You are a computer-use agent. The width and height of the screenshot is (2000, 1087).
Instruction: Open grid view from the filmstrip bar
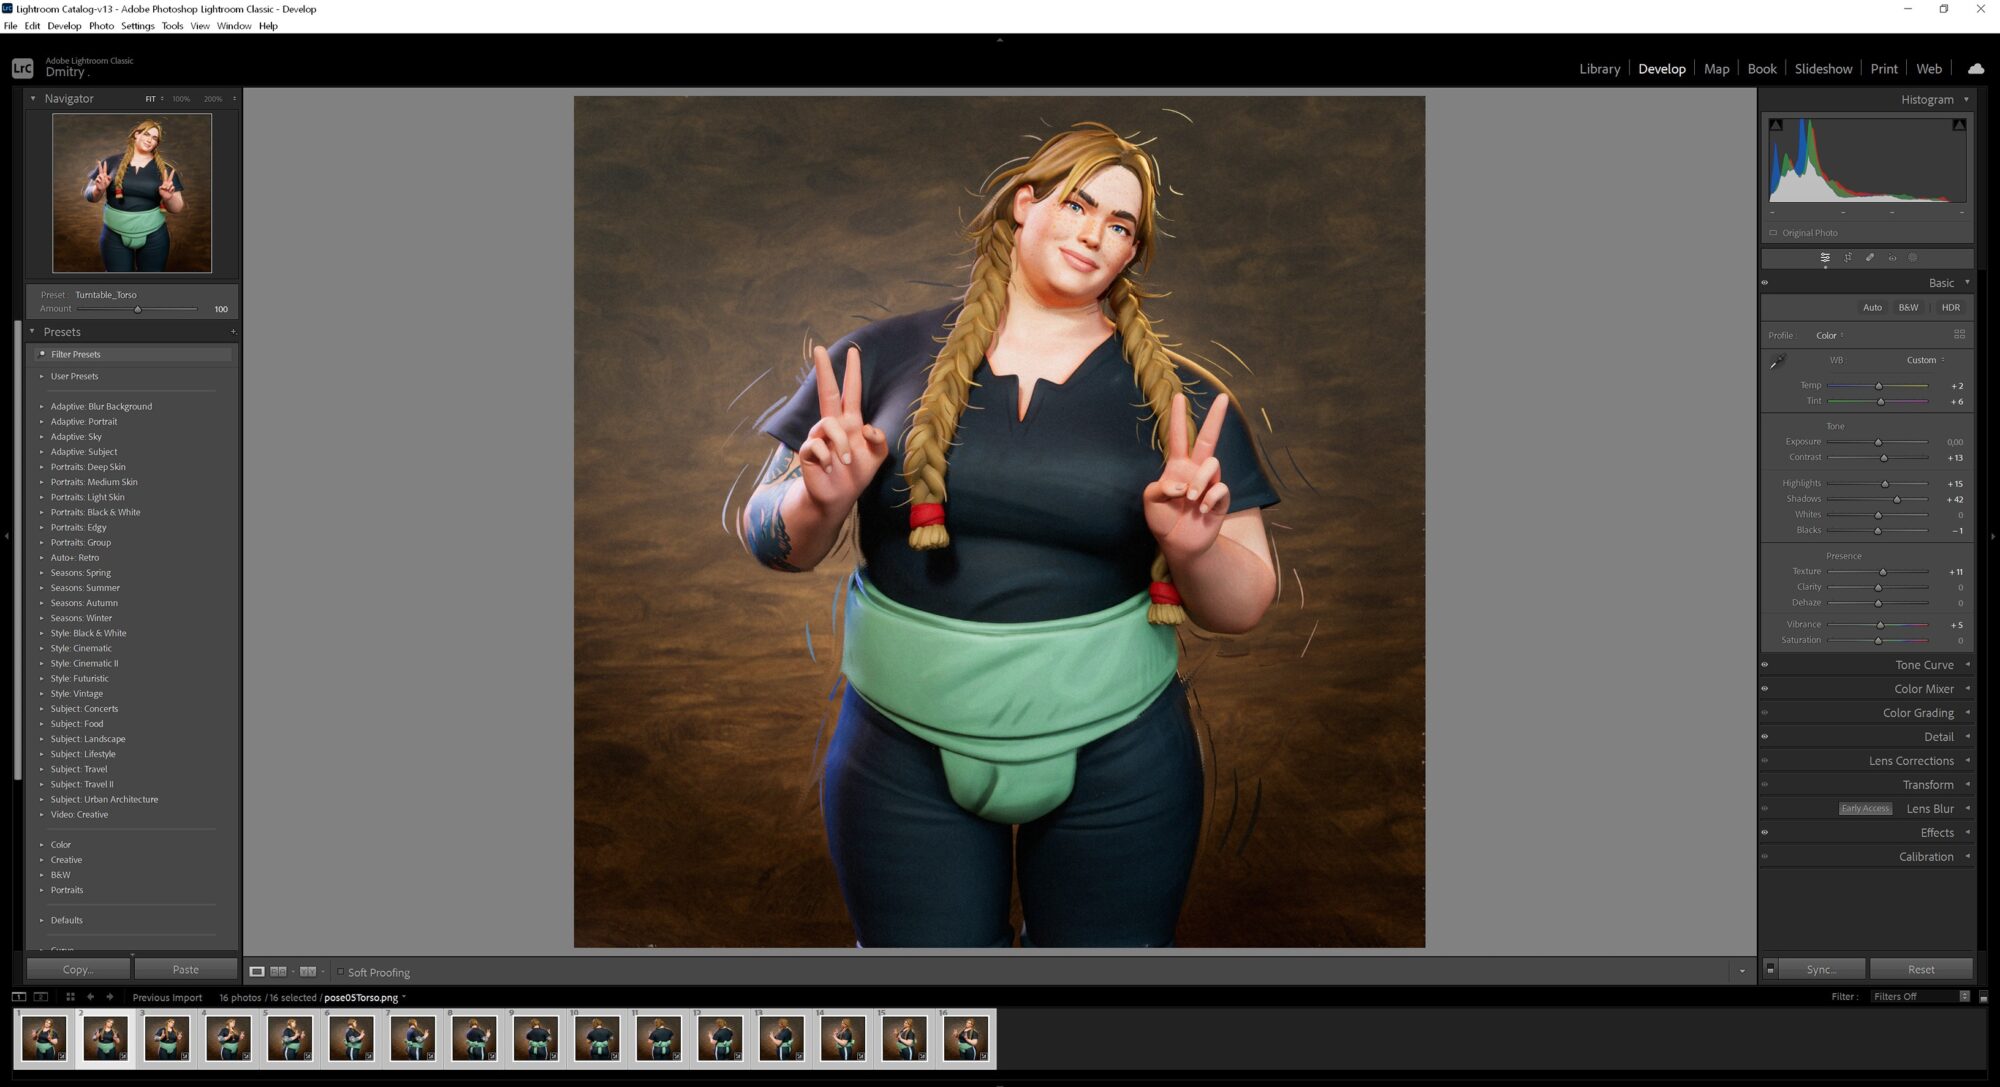click(70, 997)
